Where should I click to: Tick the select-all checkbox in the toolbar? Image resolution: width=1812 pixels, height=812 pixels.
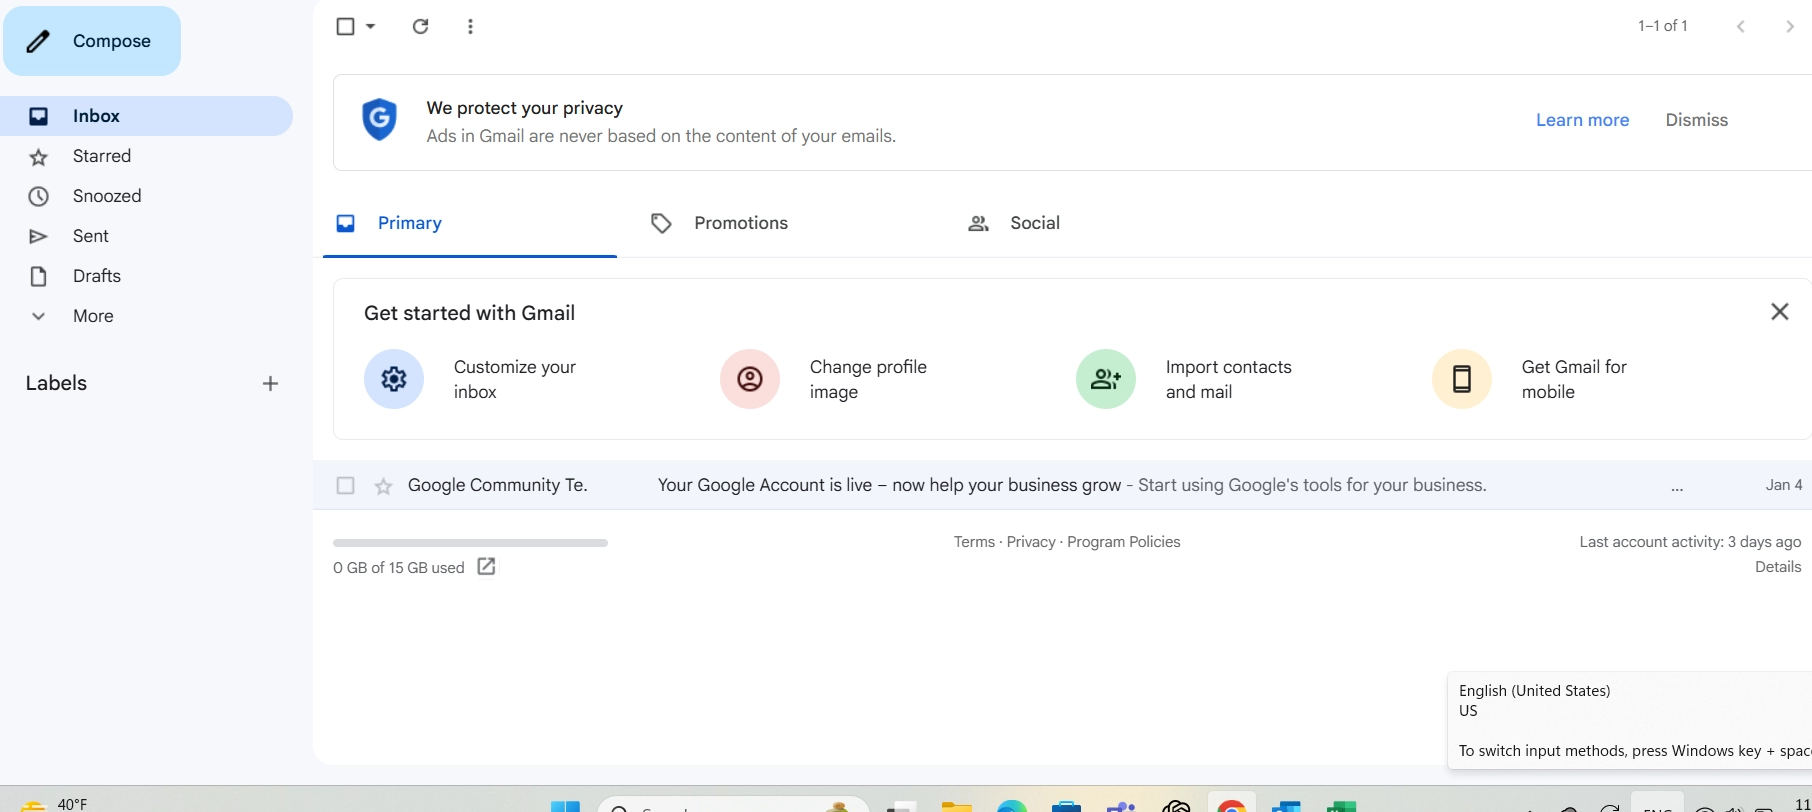click(x=345, y=26)
